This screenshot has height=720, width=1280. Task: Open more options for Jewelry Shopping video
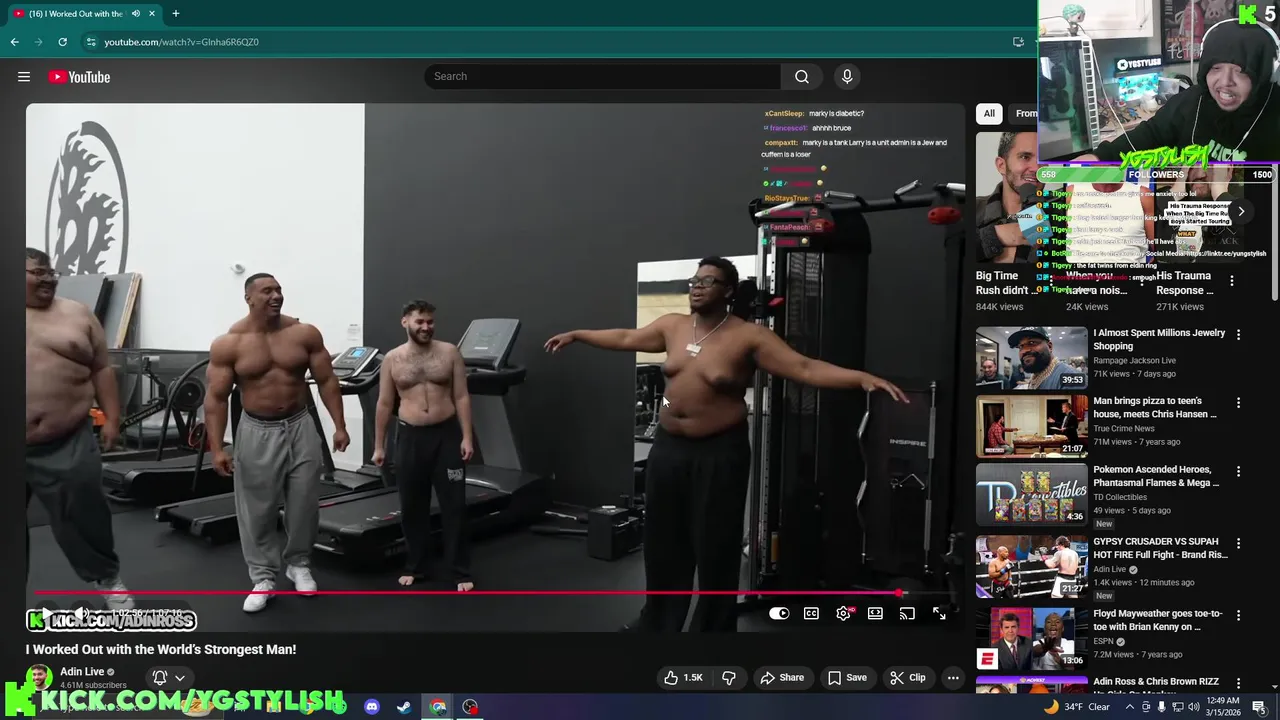[1238, 334]
